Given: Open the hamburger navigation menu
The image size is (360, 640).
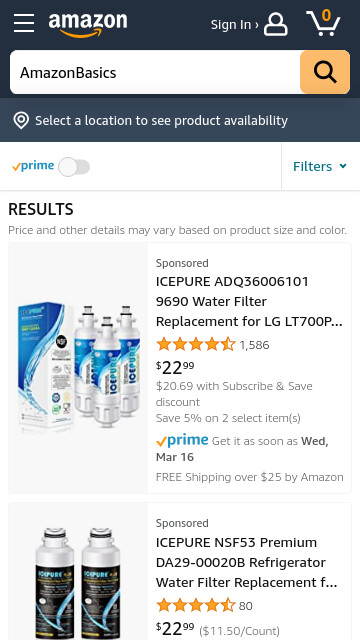Looking at the screenshot, I should 24,23.
